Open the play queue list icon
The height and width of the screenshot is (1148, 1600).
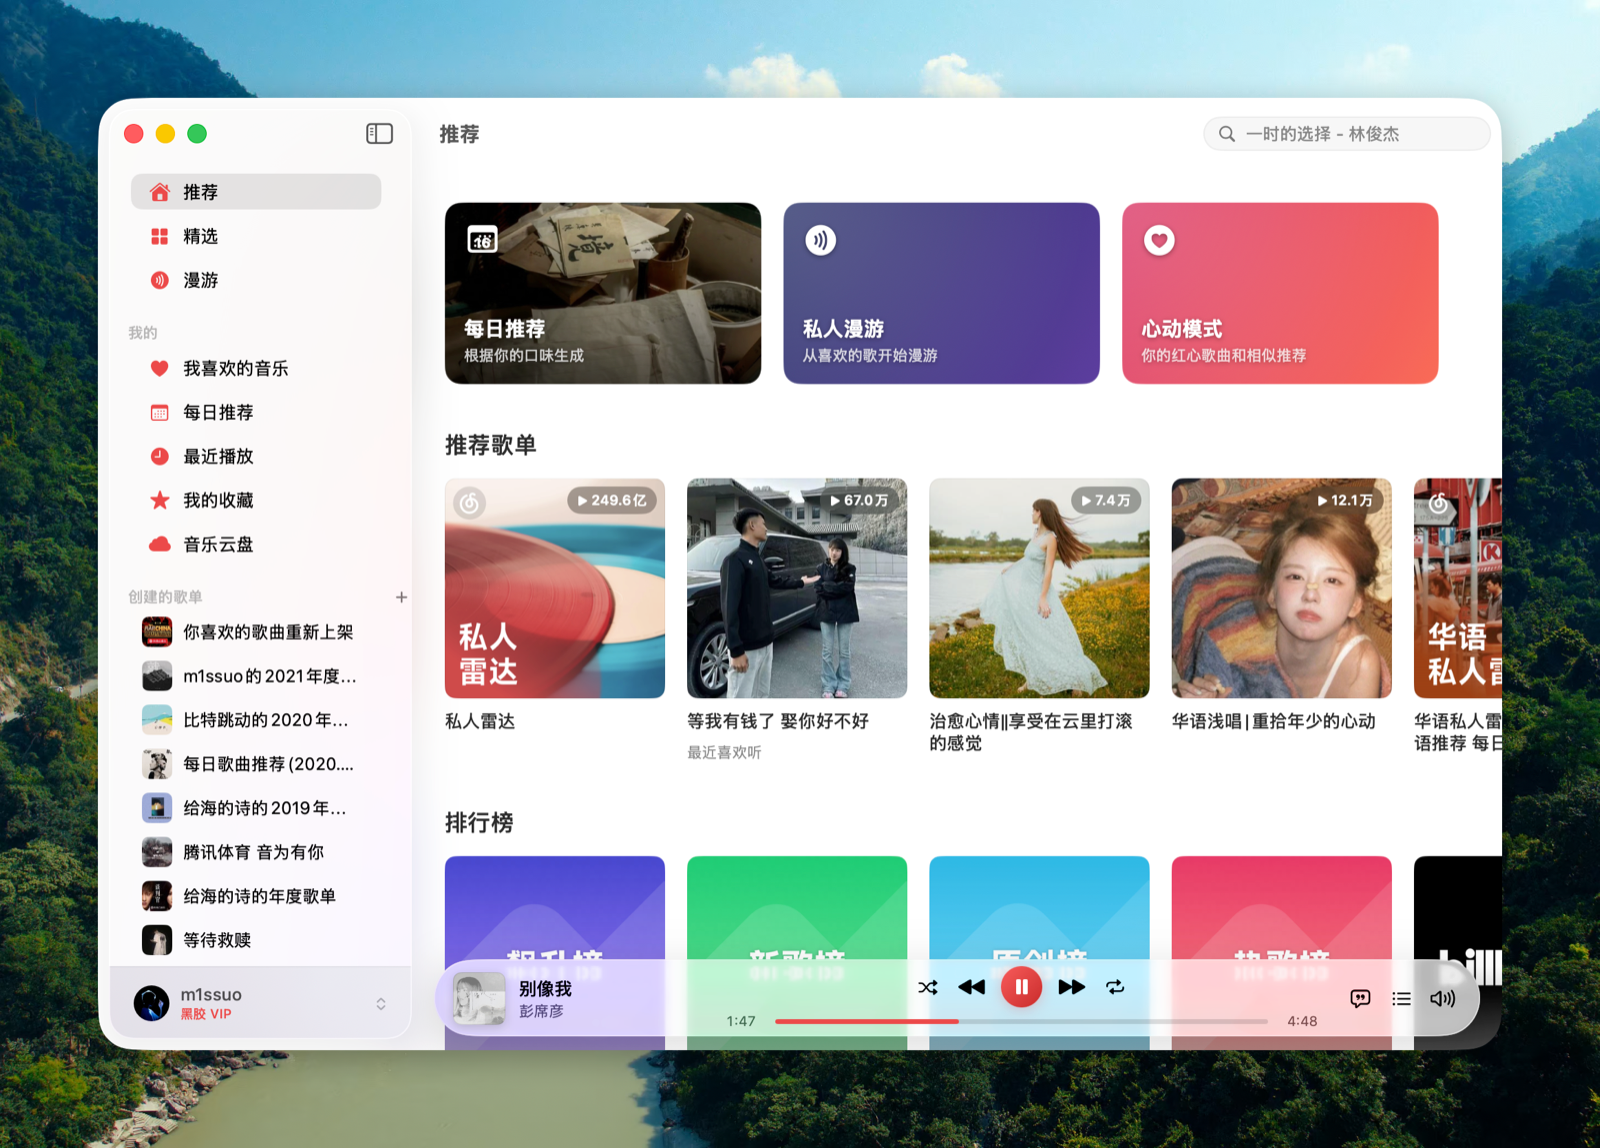click(x=1402, y=998)
